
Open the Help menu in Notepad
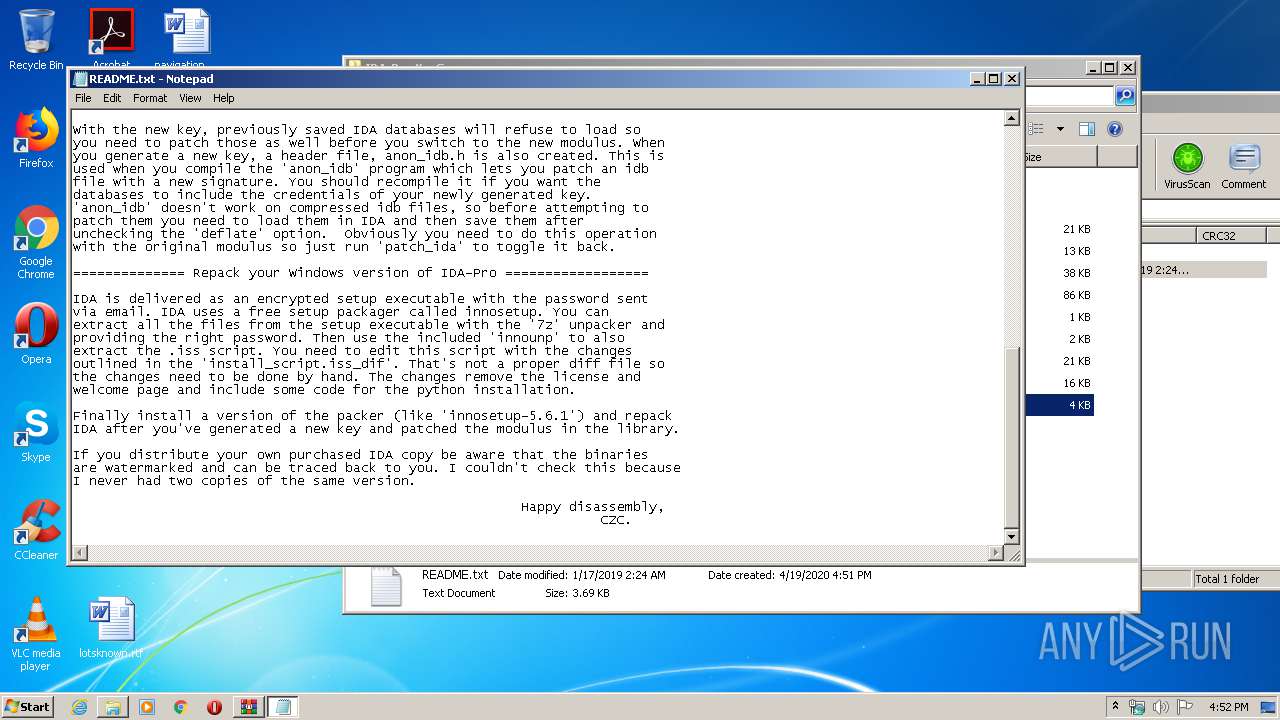pos(224,98)
